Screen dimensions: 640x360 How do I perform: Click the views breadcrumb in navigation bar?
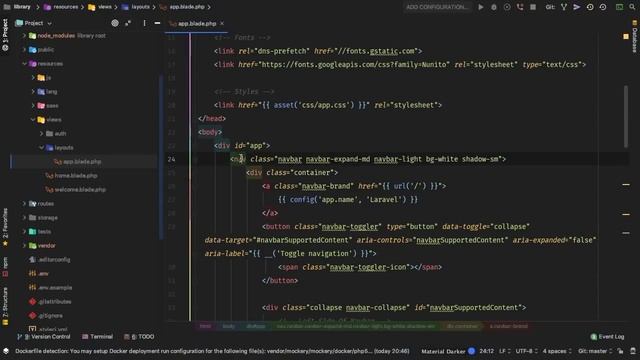(100, 7)
